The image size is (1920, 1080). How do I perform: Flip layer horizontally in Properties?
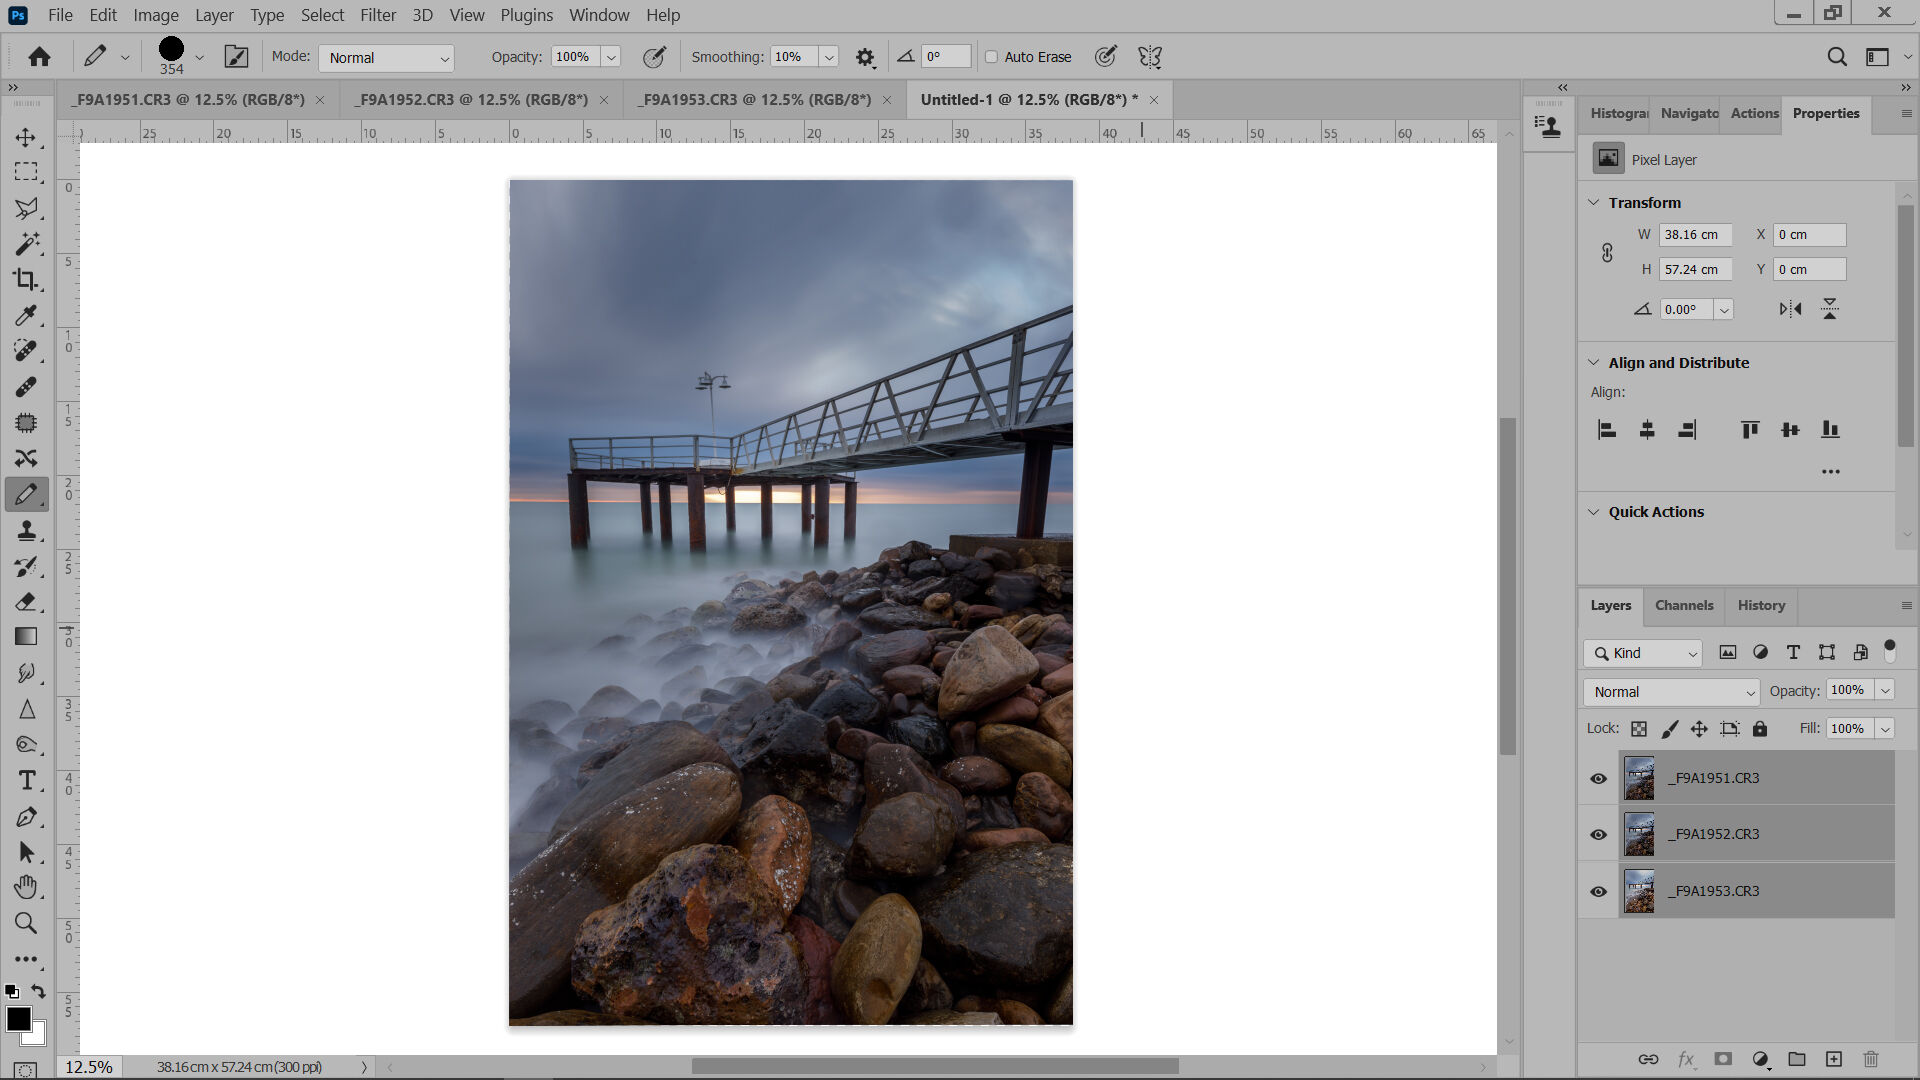coord(1790,309)
